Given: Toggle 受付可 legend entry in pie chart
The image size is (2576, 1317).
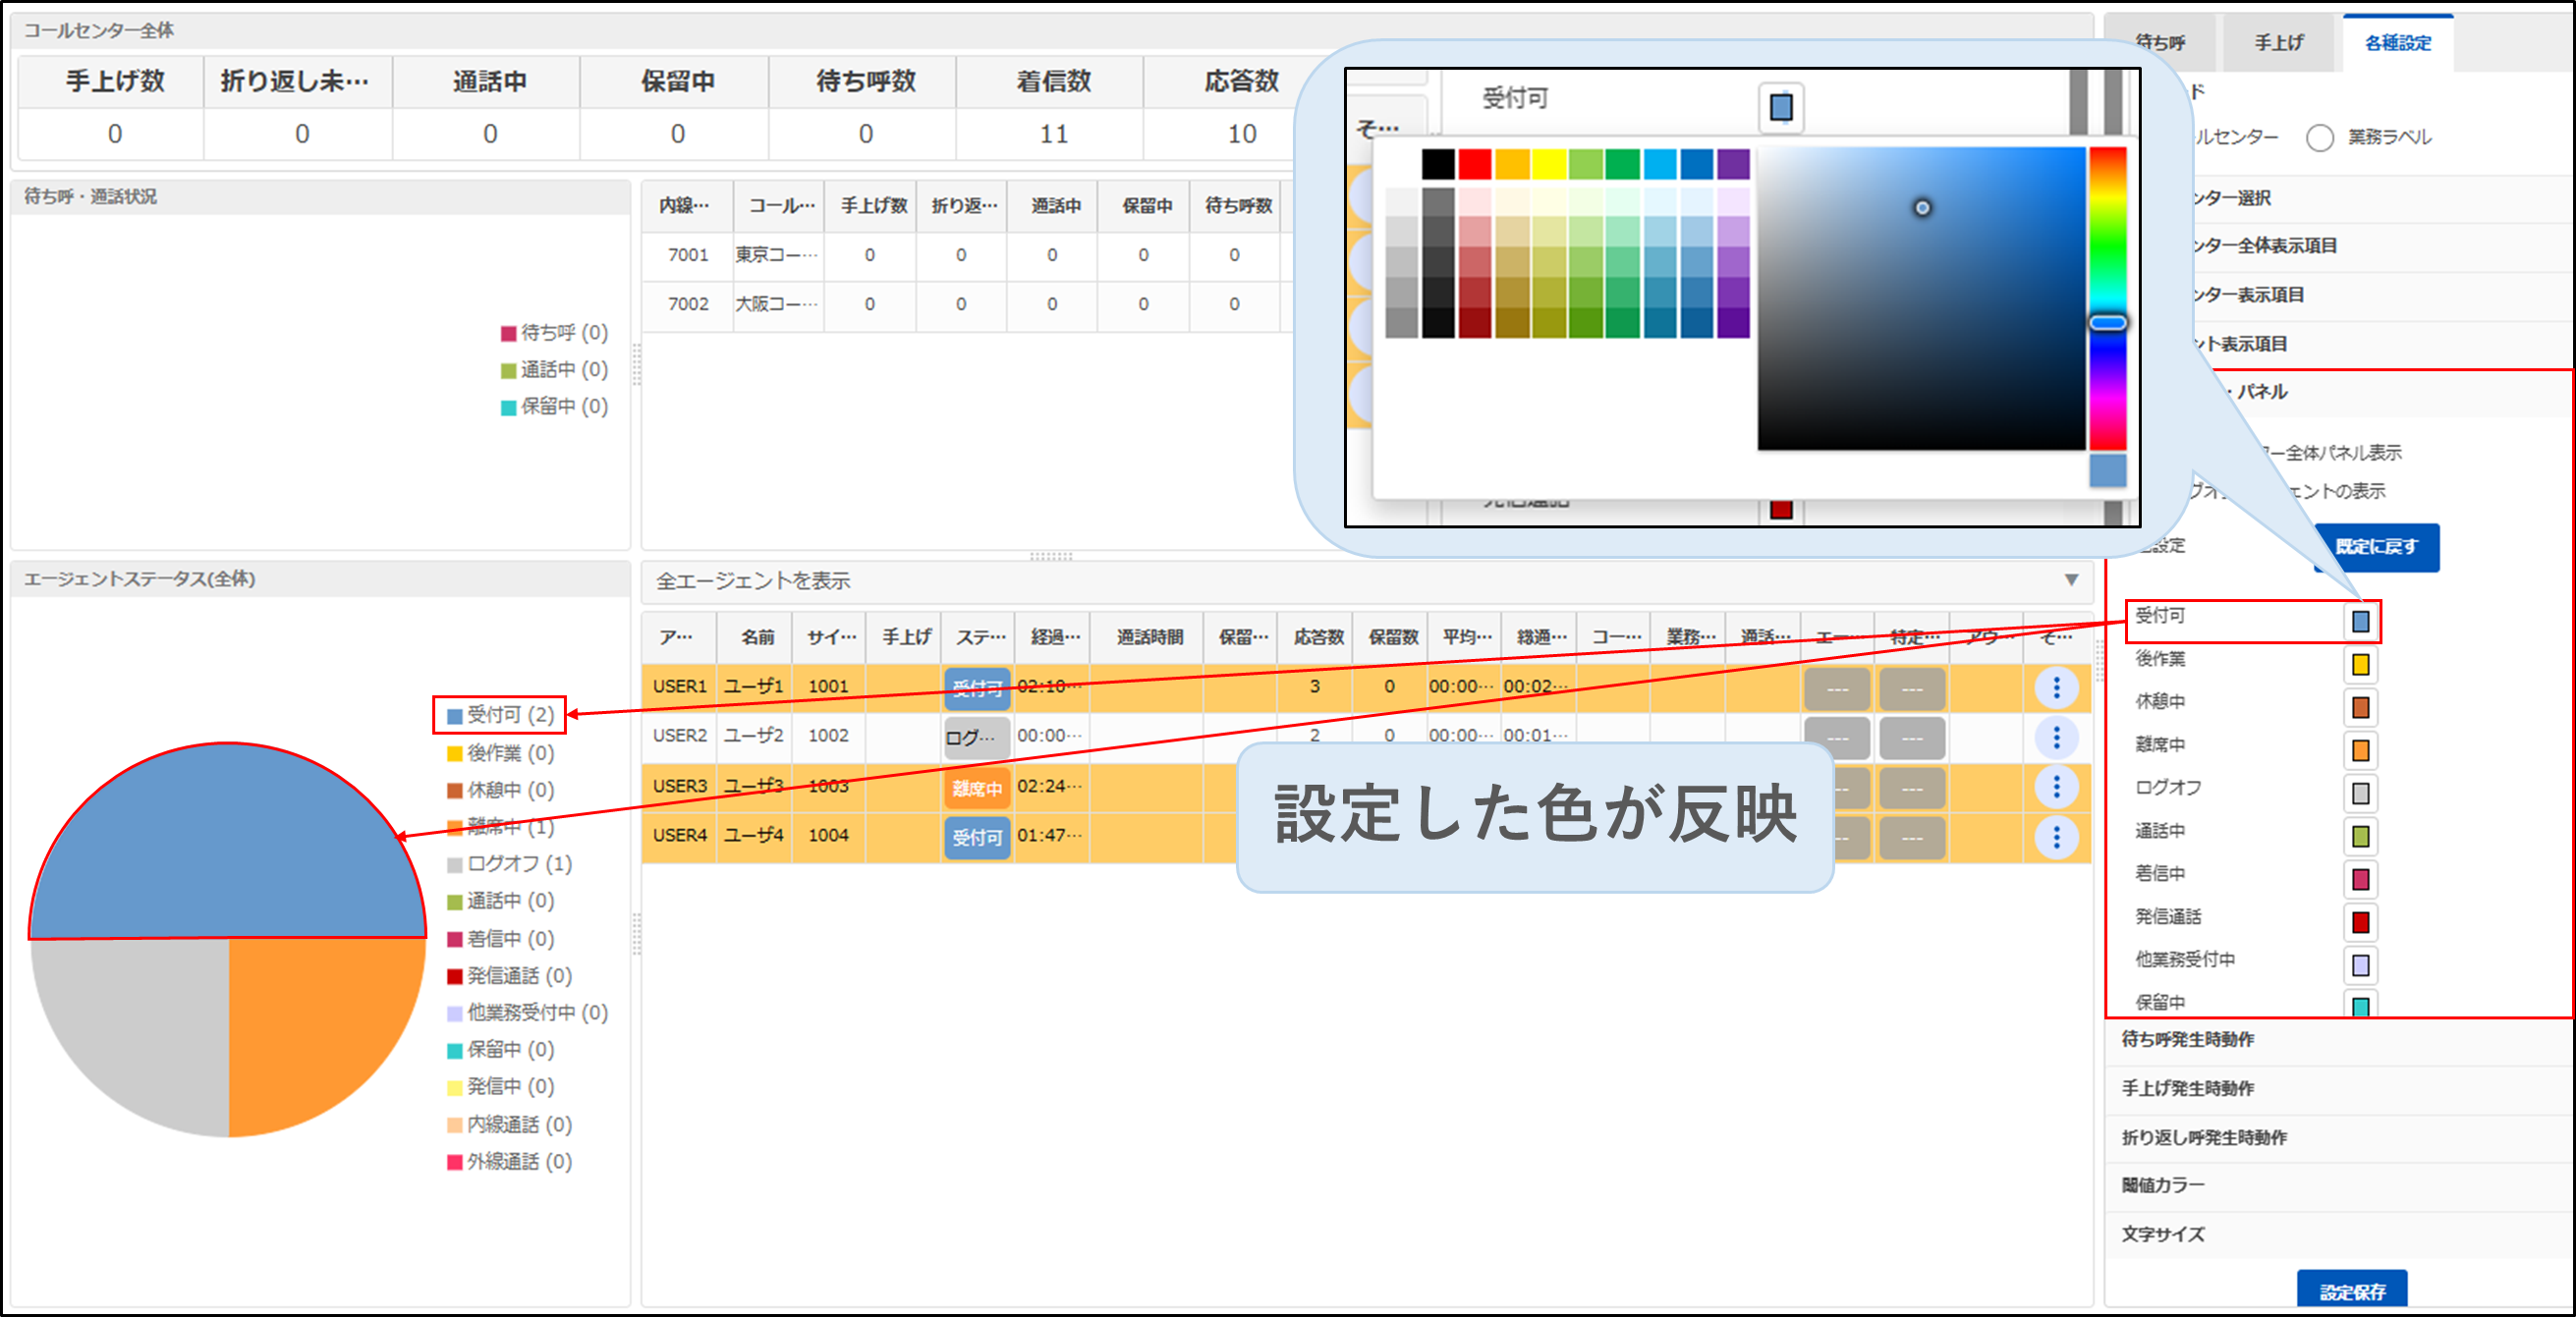Looking at the screenshot, I should 500,715.
